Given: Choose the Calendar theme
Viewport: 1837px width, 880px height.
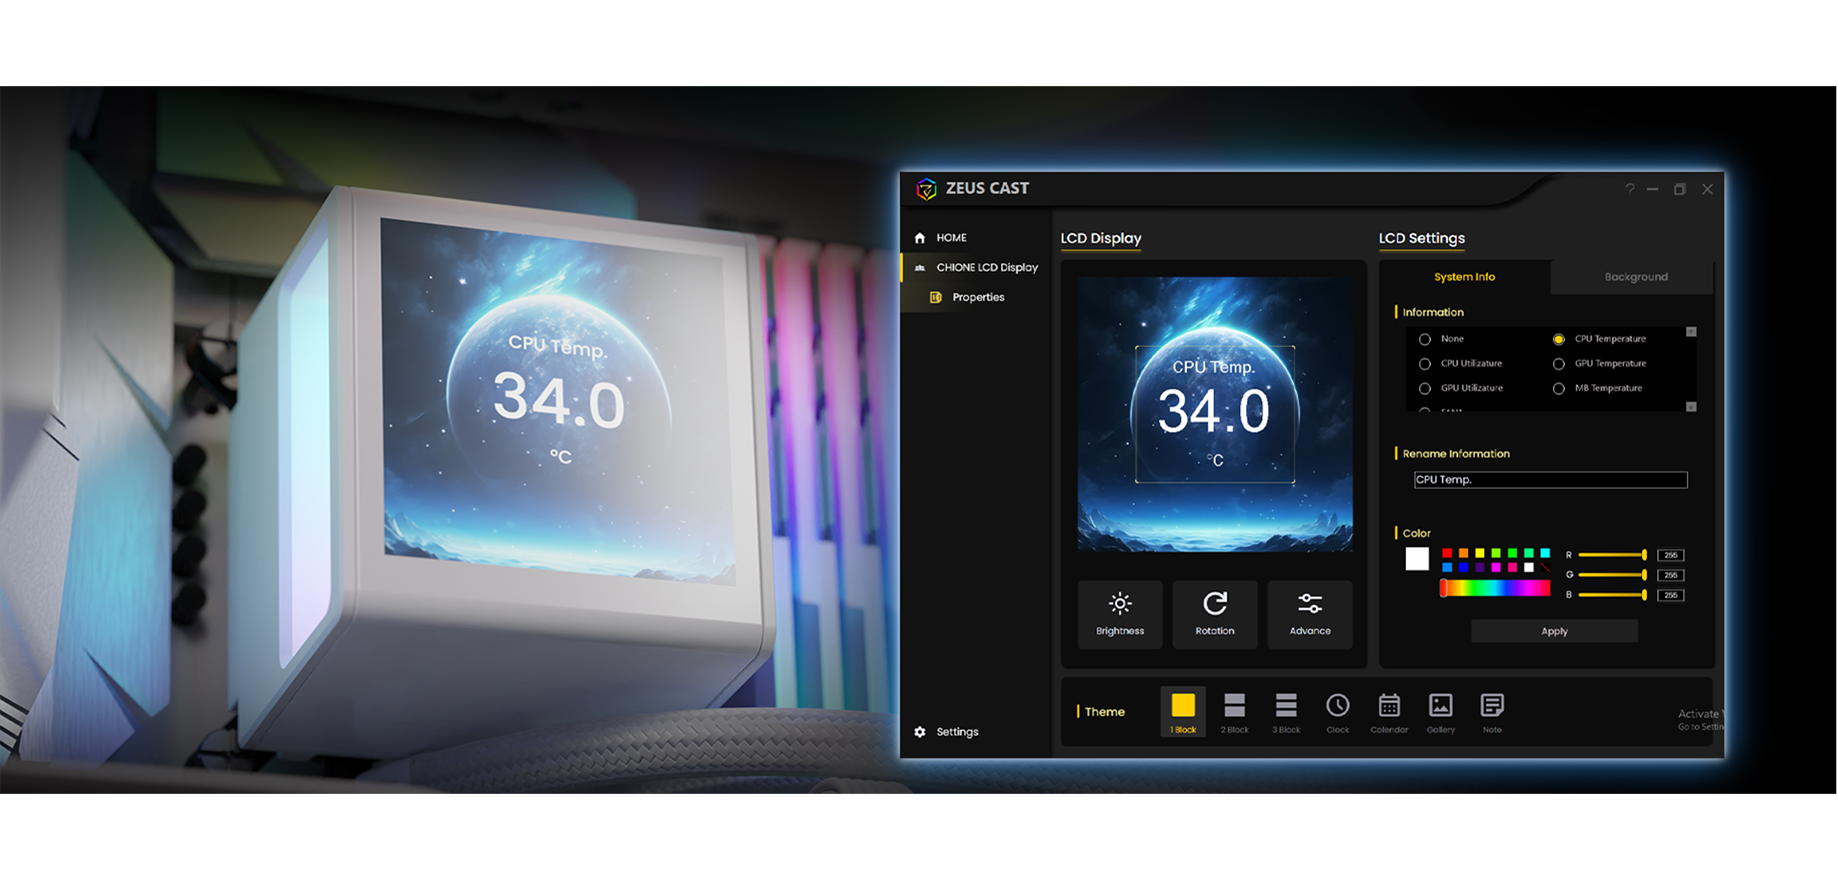Looking at the screenshot, I should 1389,712.
